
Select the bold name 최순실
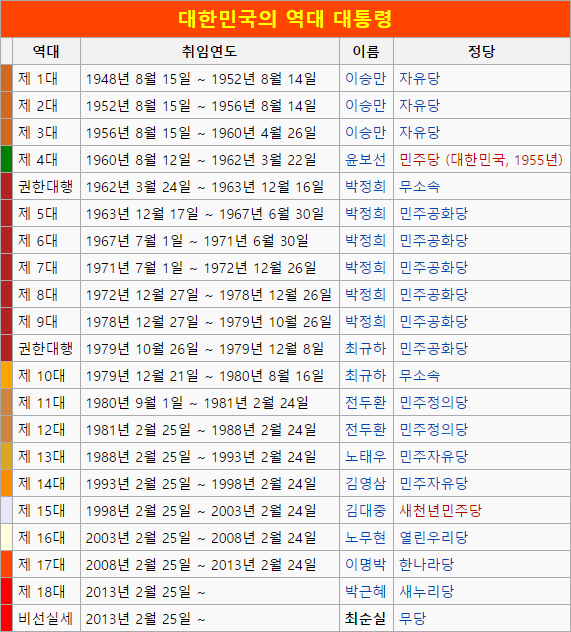pyautogui.click(x=365, y=618)
